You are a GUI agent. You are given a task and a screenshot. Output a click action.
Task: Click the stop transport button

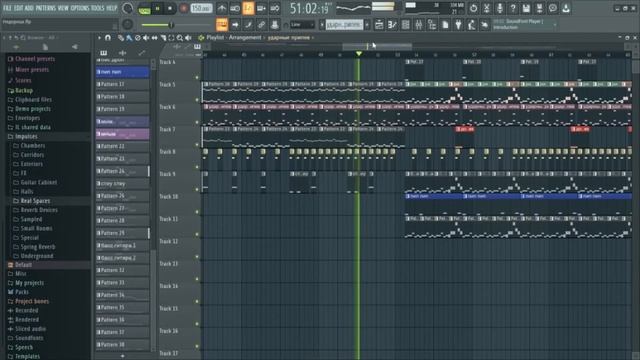coord(170,9)
